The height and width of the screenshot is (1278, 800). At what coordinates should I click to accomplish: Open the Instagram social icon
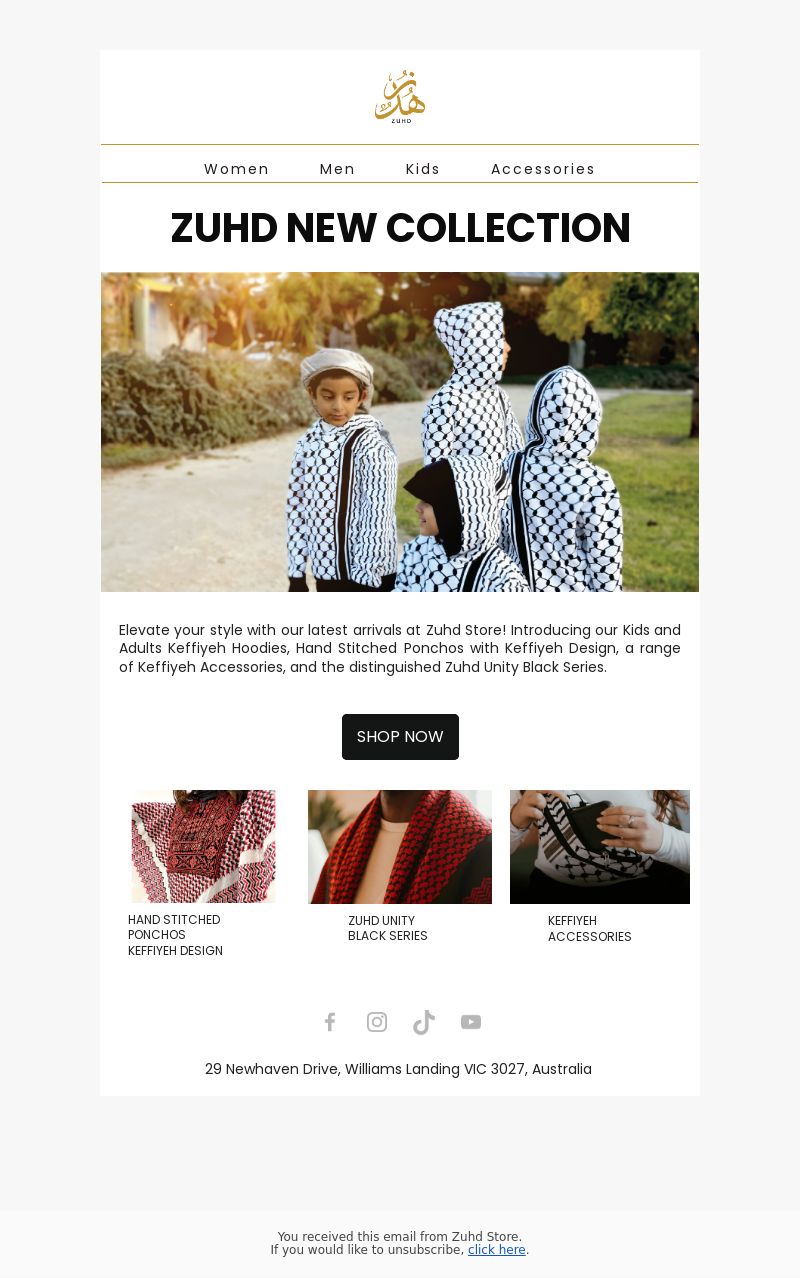[x=377, y=1022]
